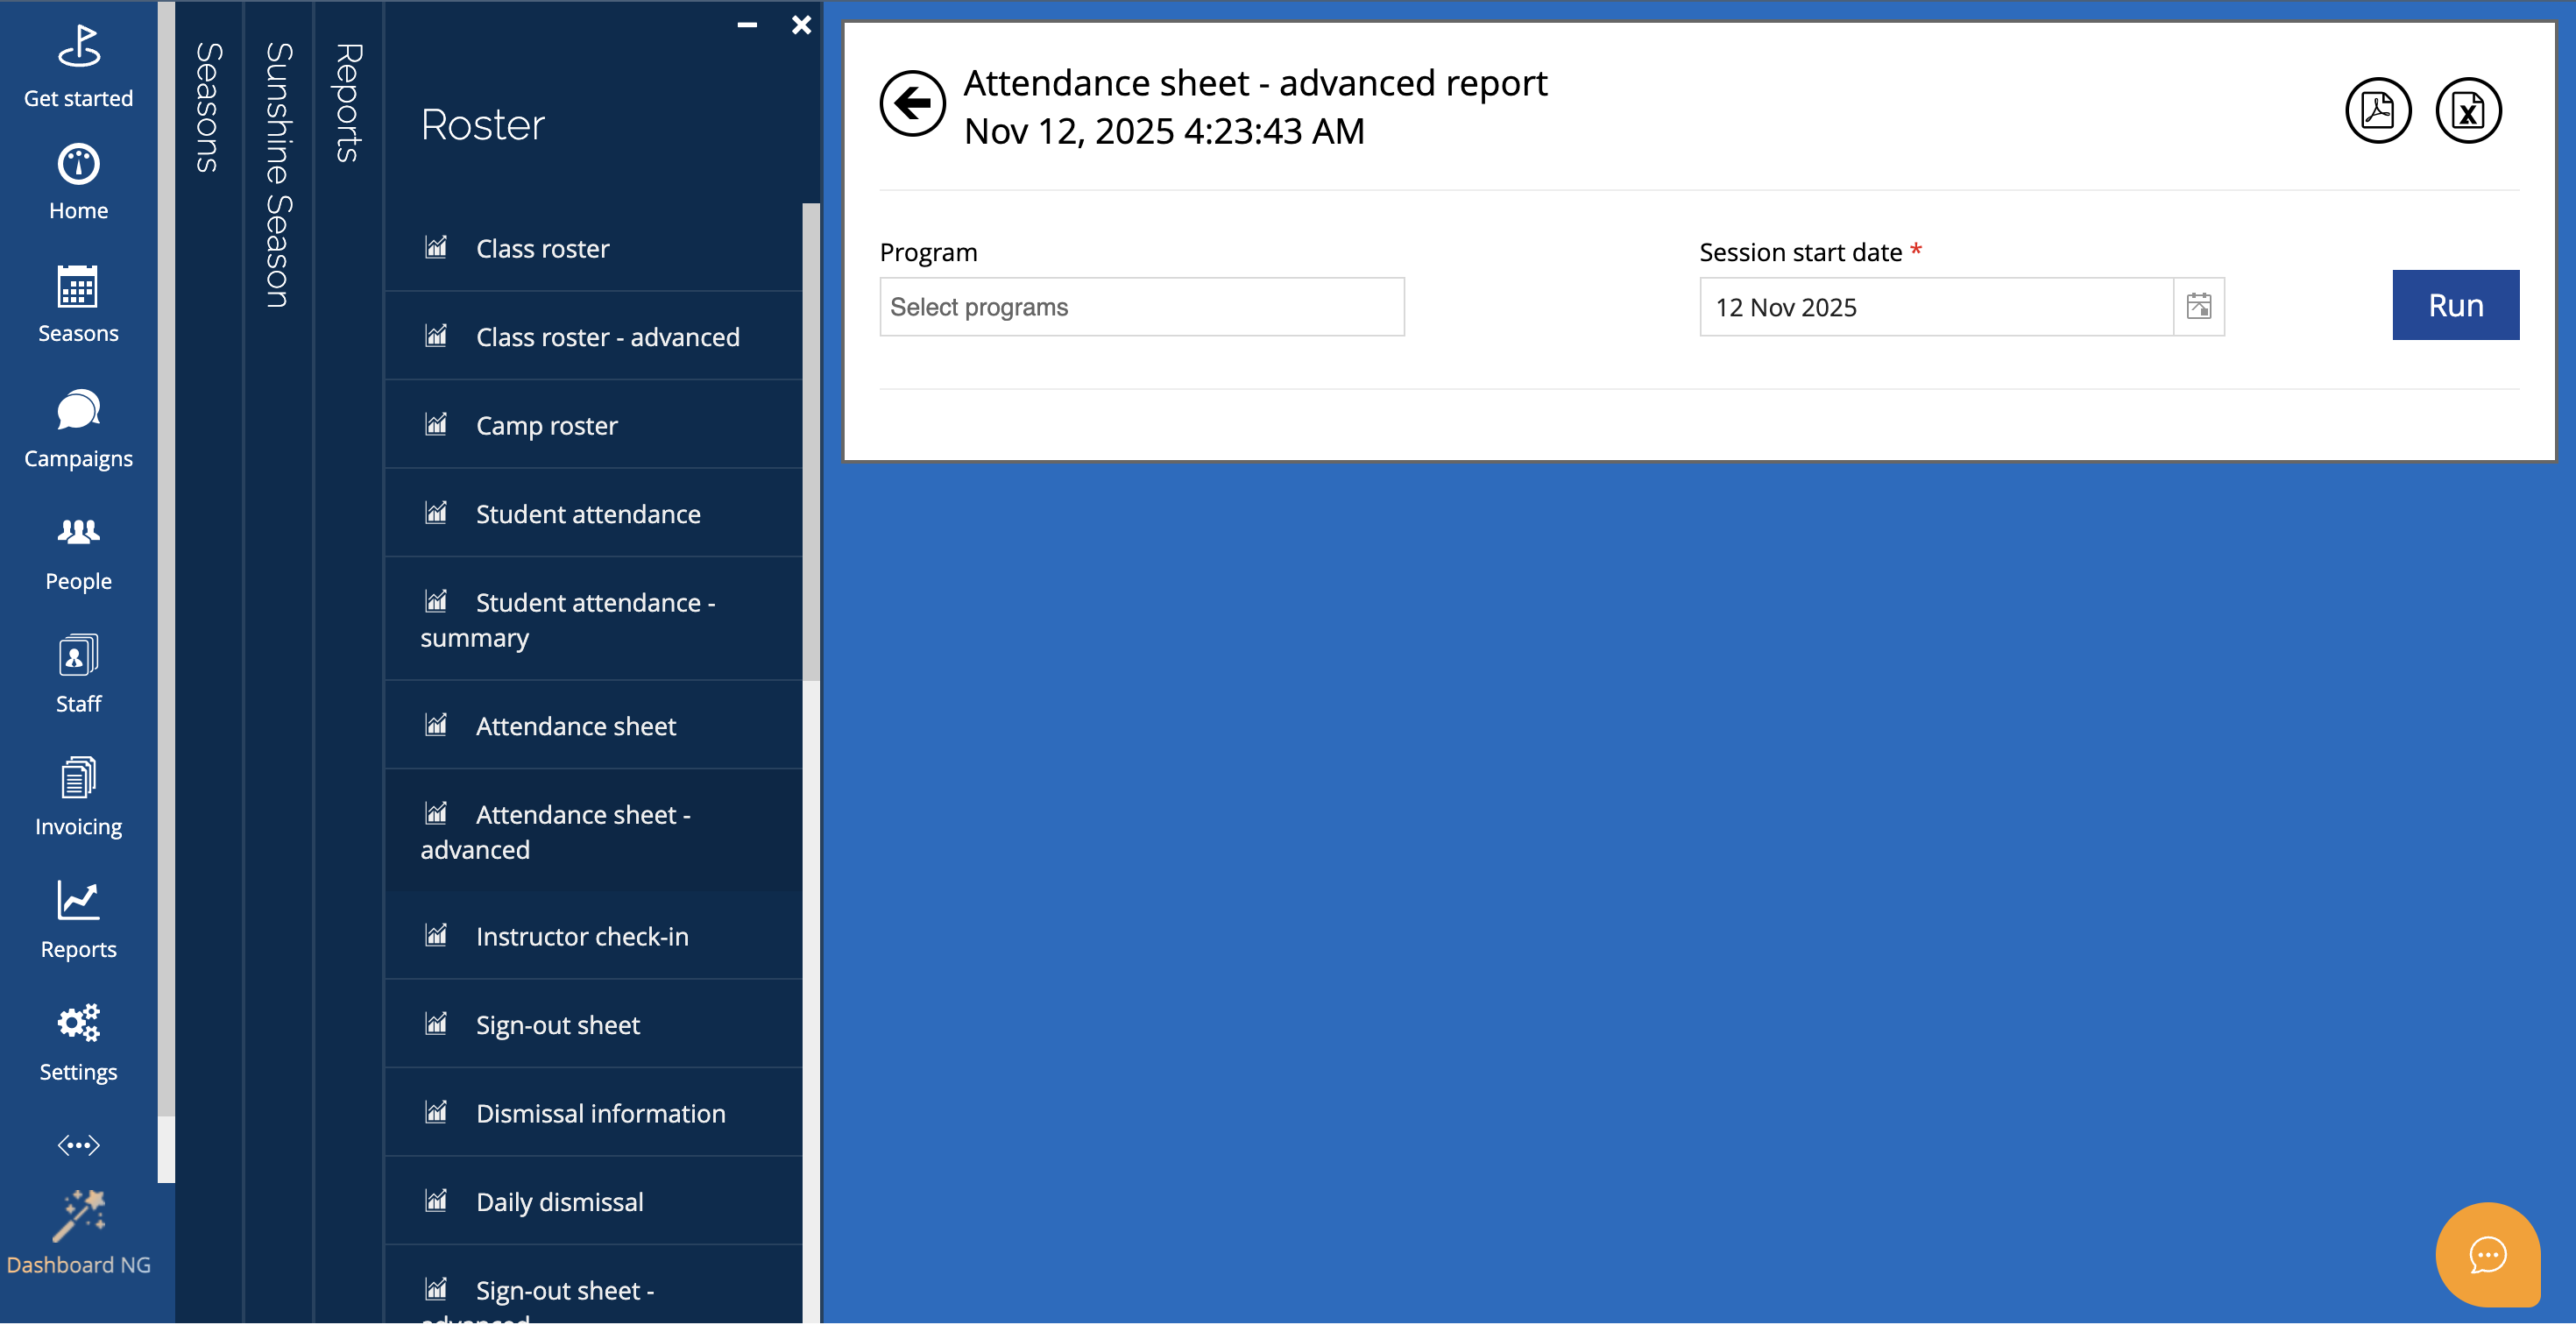Export report to Excel icon

click(2467, 110)
